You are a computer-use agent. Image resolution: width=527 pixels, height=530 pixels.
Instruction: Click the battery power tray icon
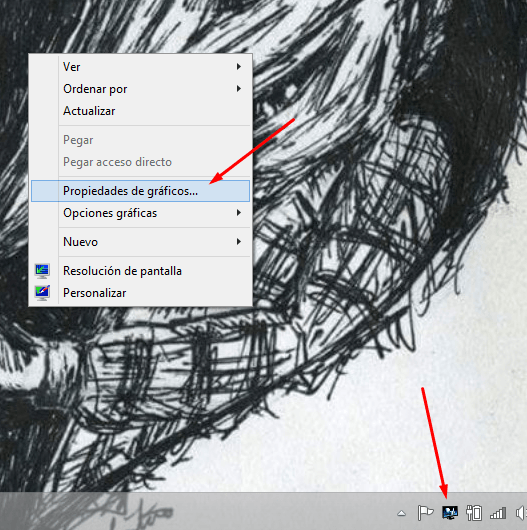pos(474,513)
